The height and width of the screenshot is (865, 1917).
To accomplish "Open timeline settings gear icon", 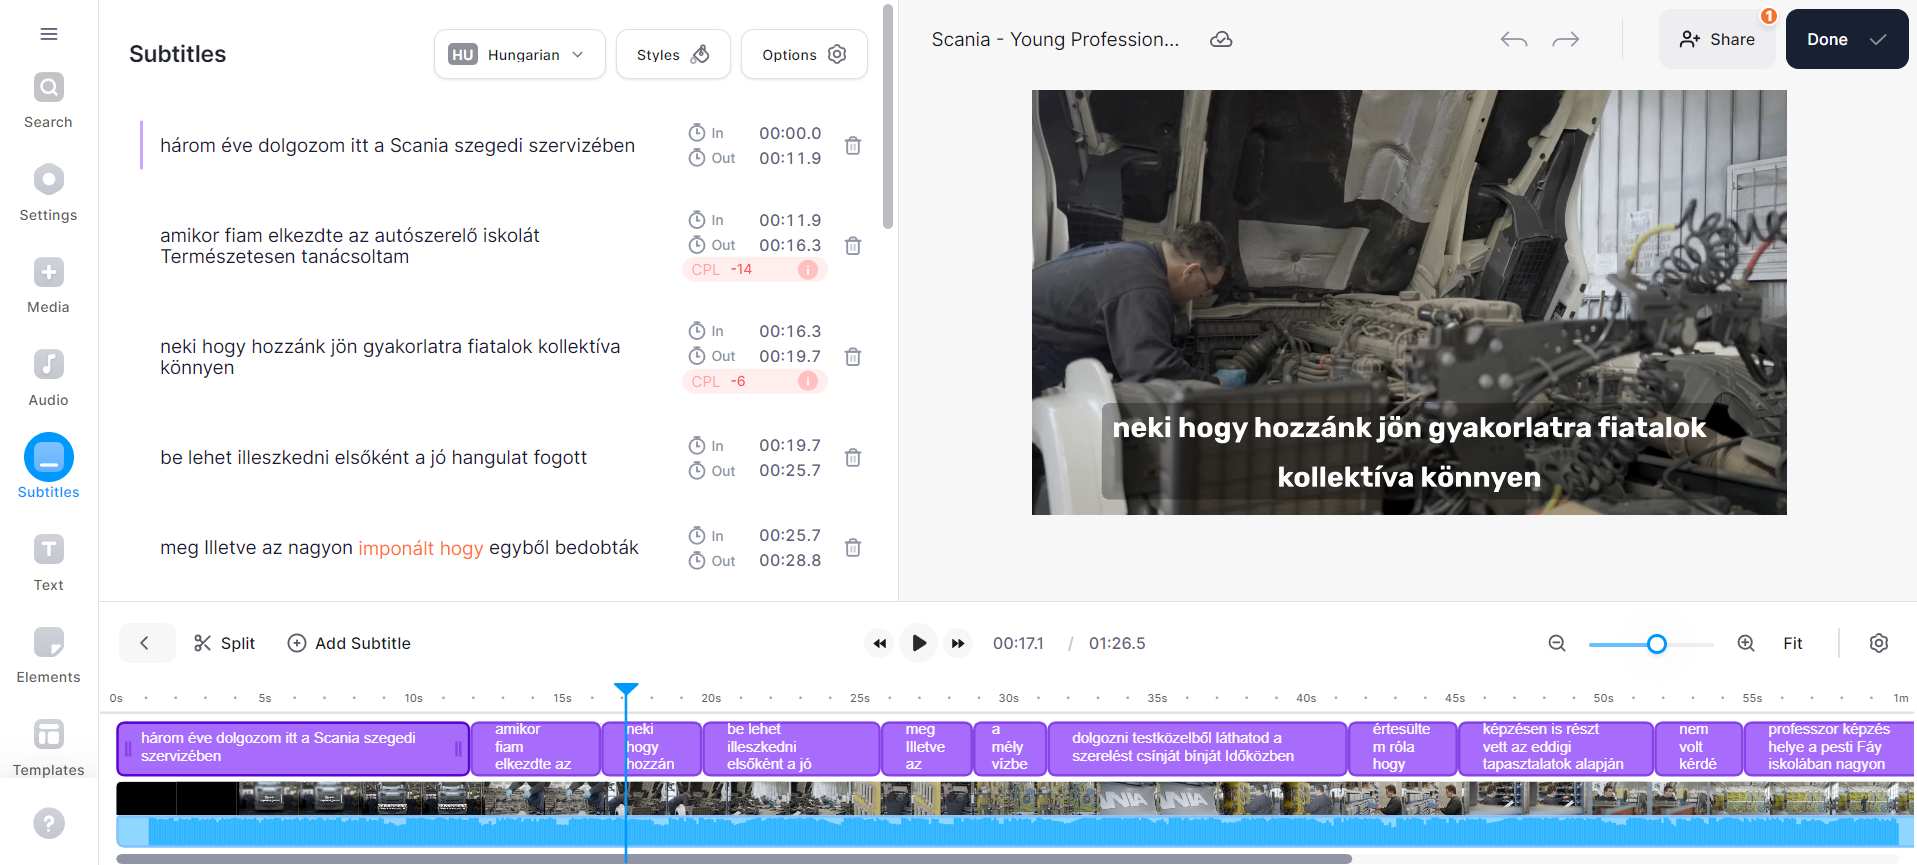I will (1878, 643).
